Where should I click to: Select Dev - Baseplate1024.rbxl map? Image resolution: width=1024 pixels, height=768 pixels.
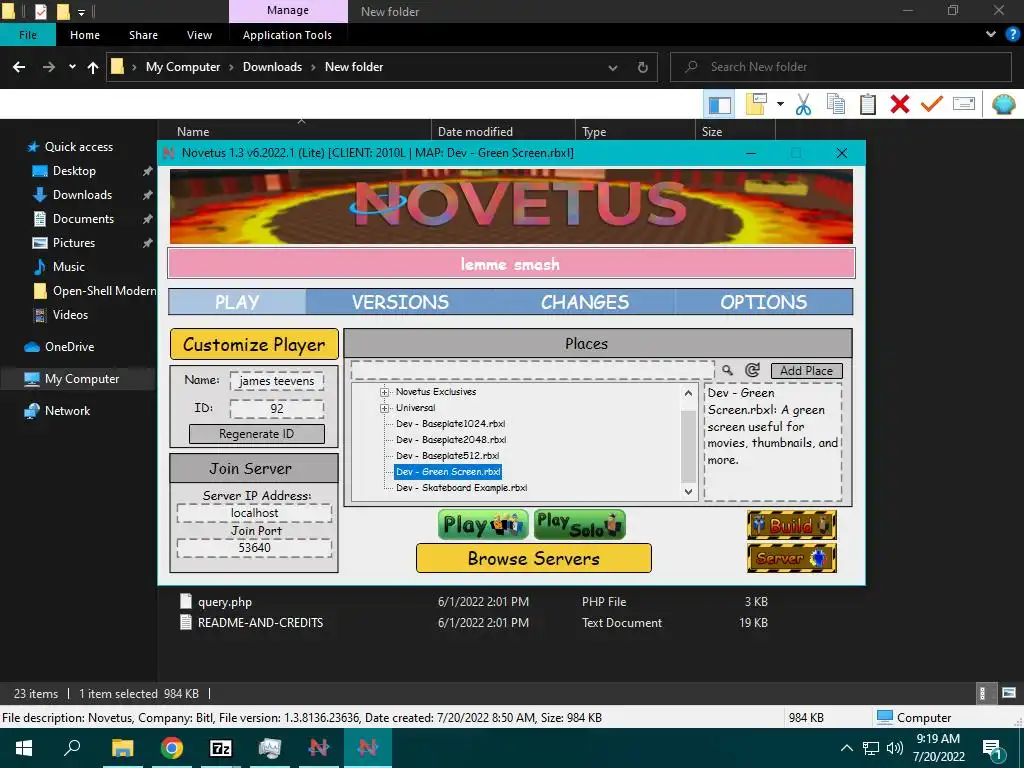click(451, 424)
